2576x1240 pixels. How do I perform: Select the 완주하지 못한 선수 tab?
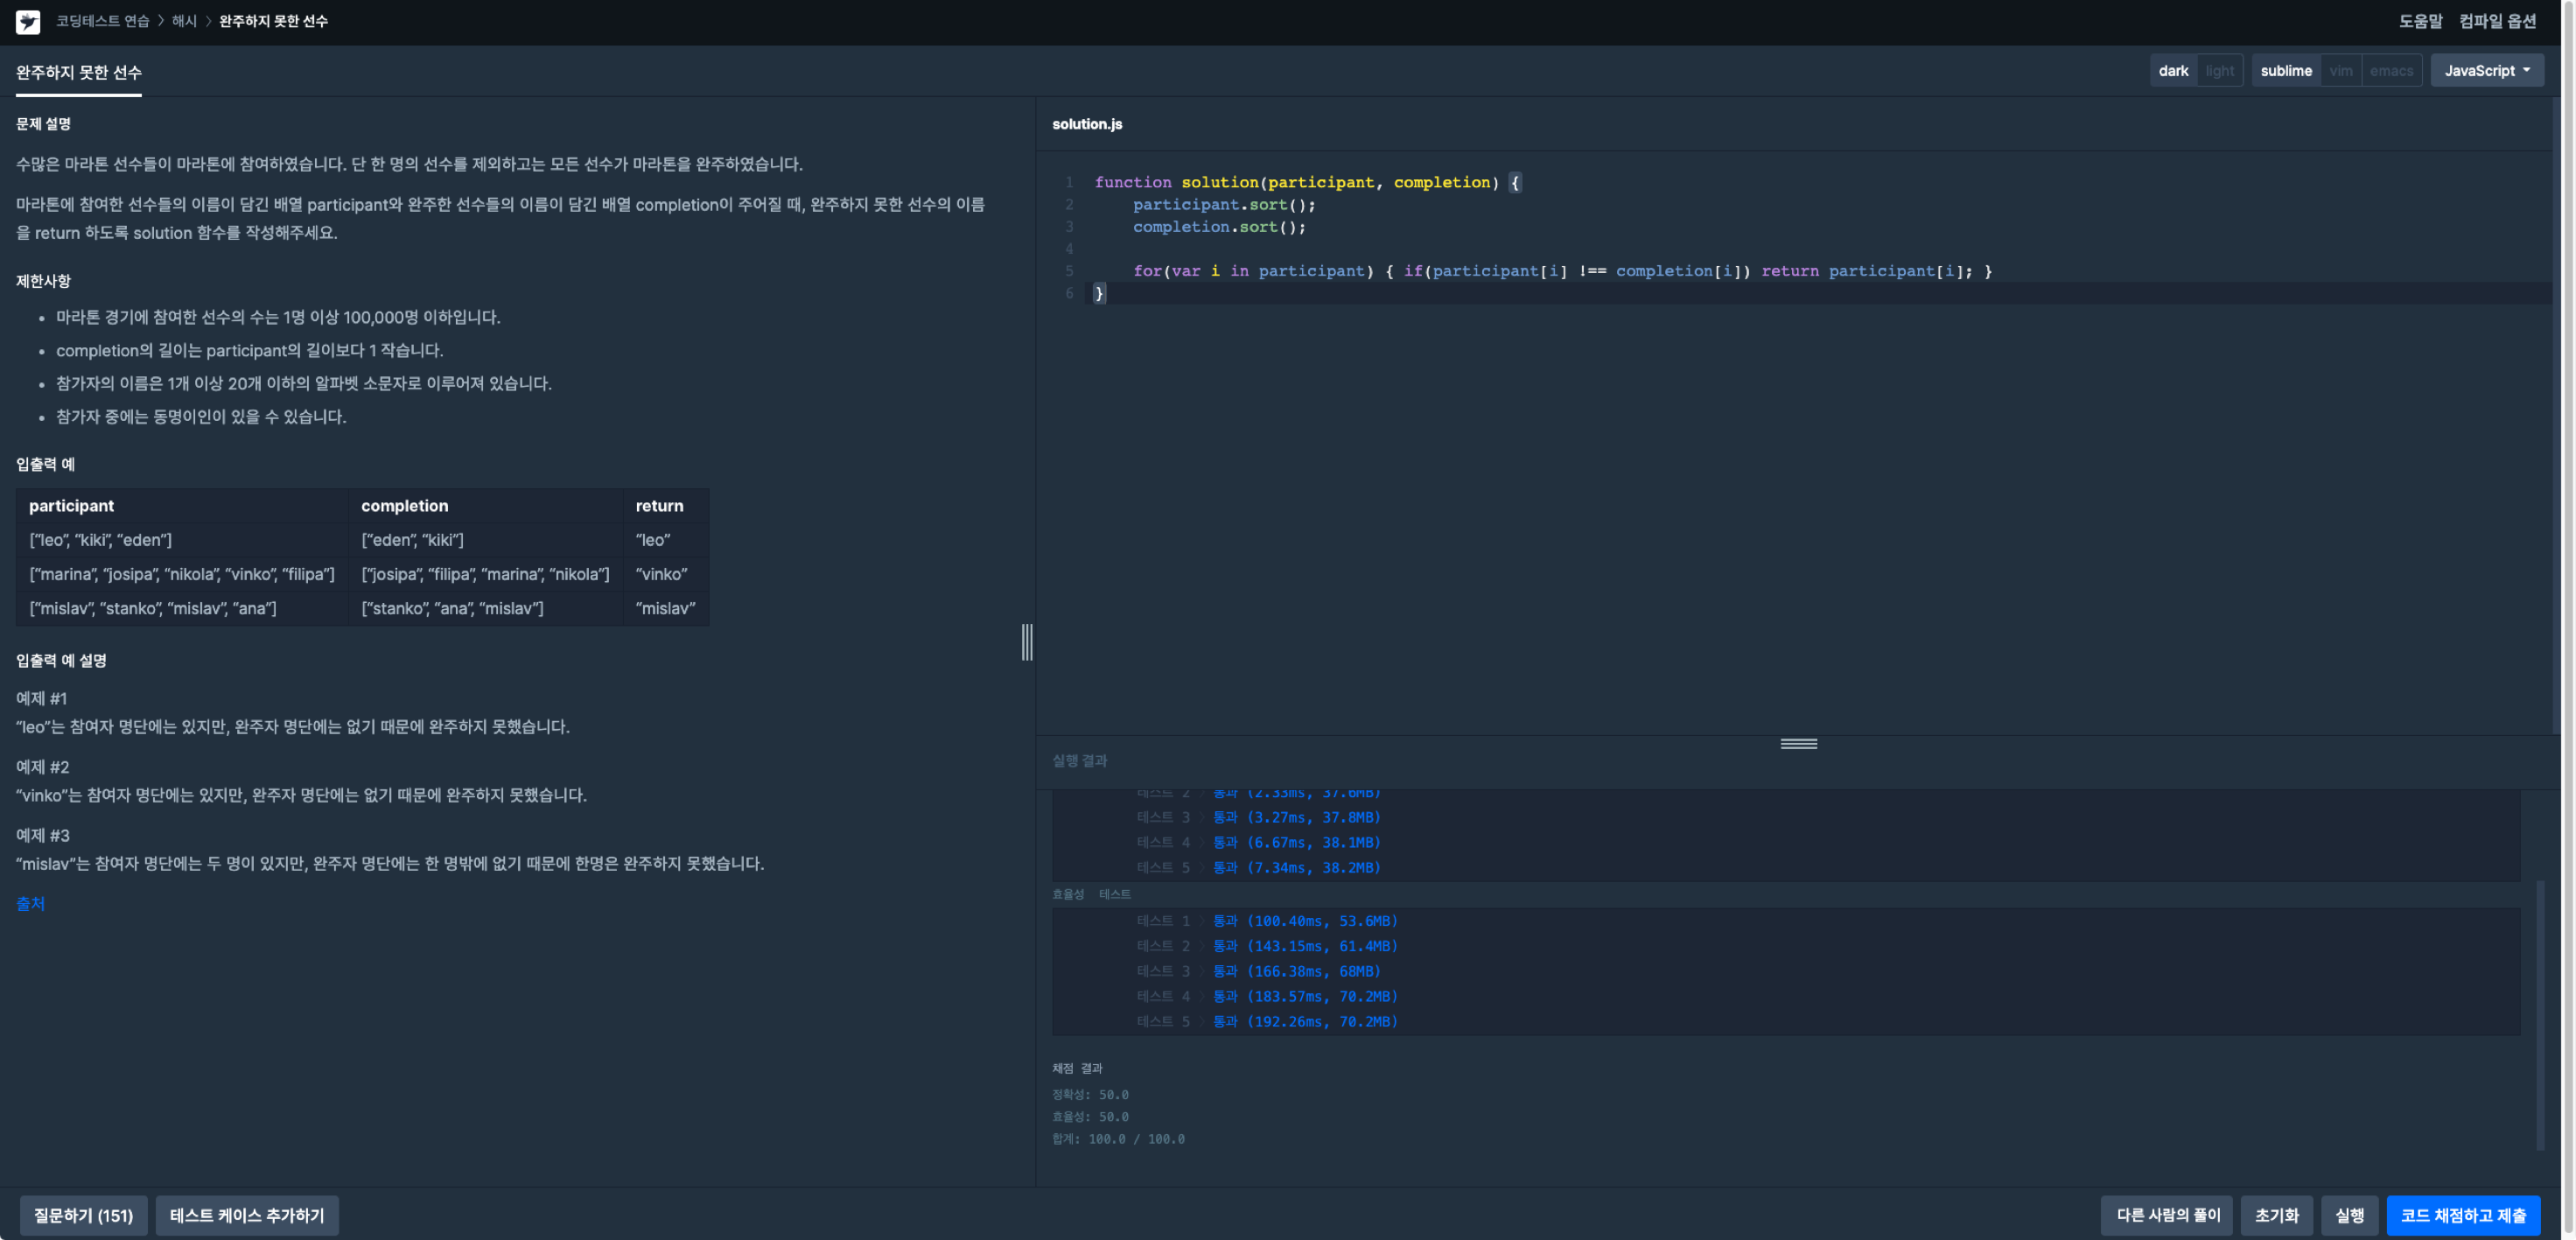pyautogui.click(x=79, y=73)
